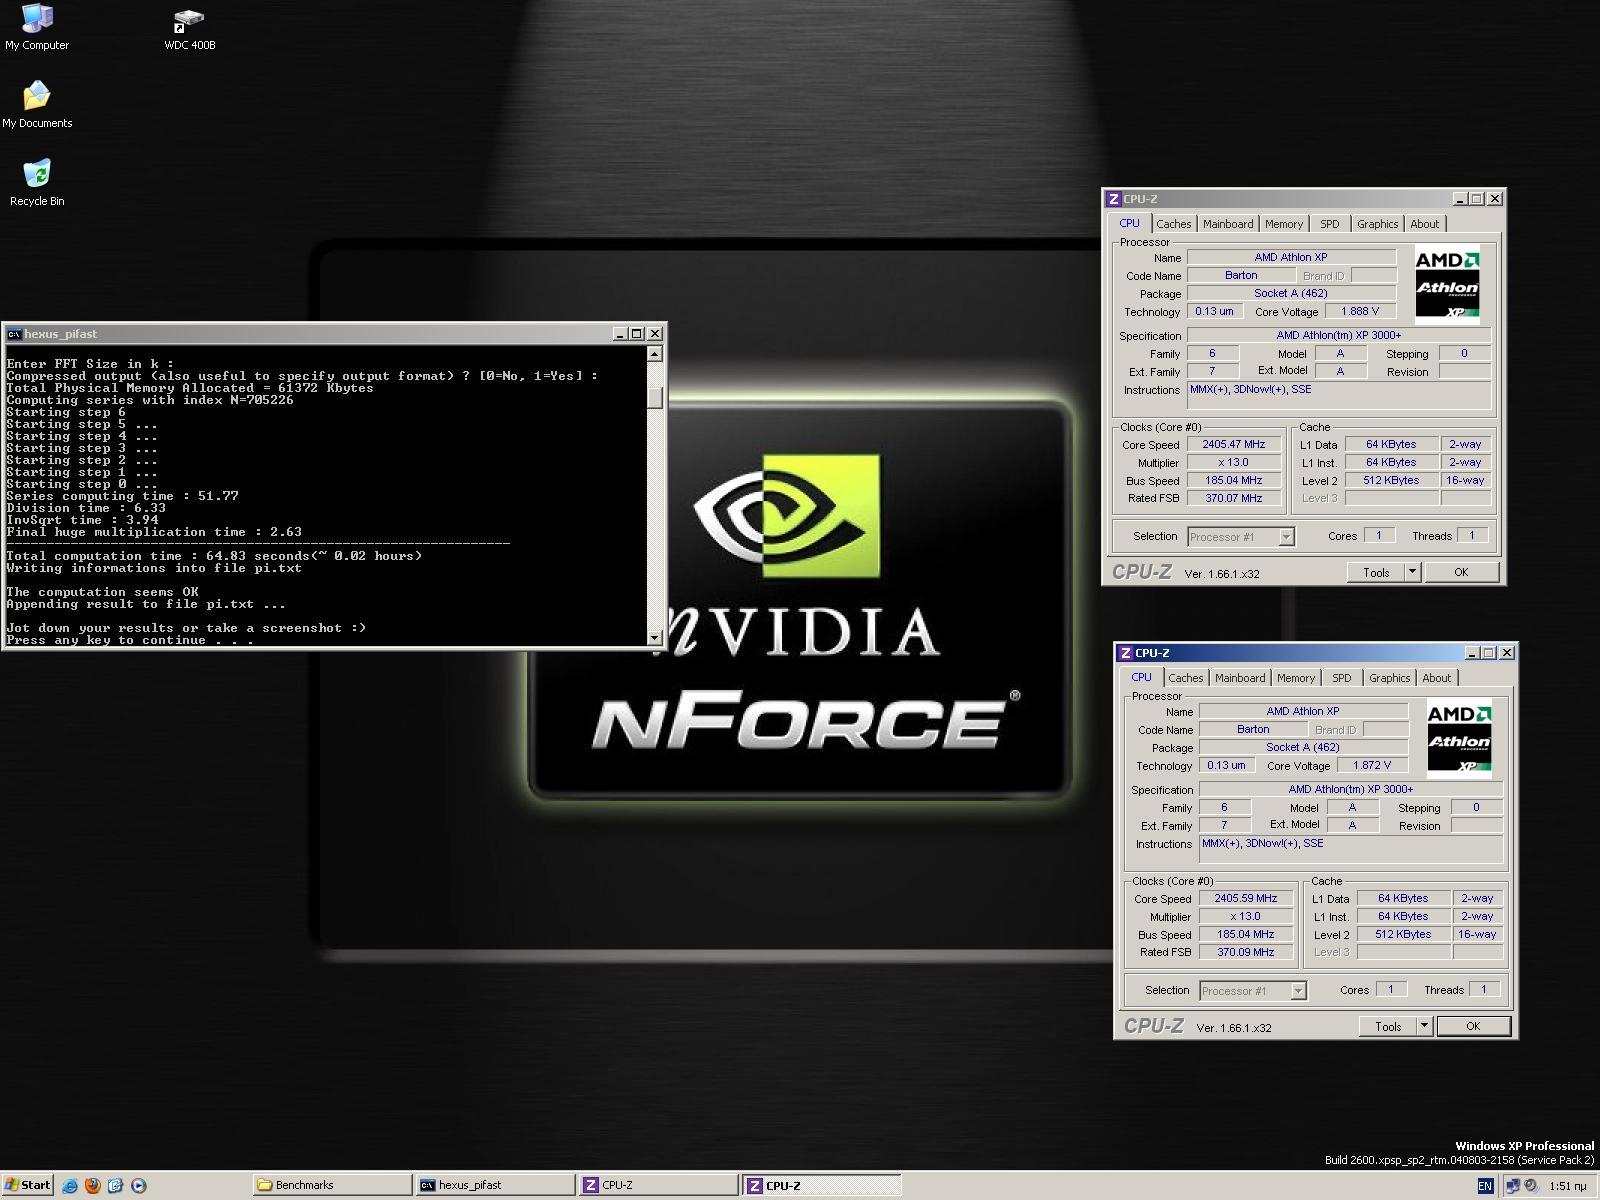Open Mainboard tab in lower CPU-Z
Screen dimensions: 1600x1200
point(1240,678)
